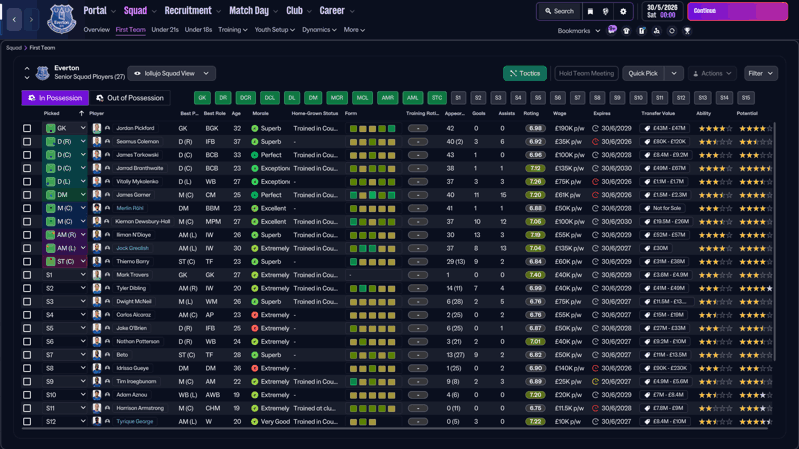Click the Quick Pick button

643,73
